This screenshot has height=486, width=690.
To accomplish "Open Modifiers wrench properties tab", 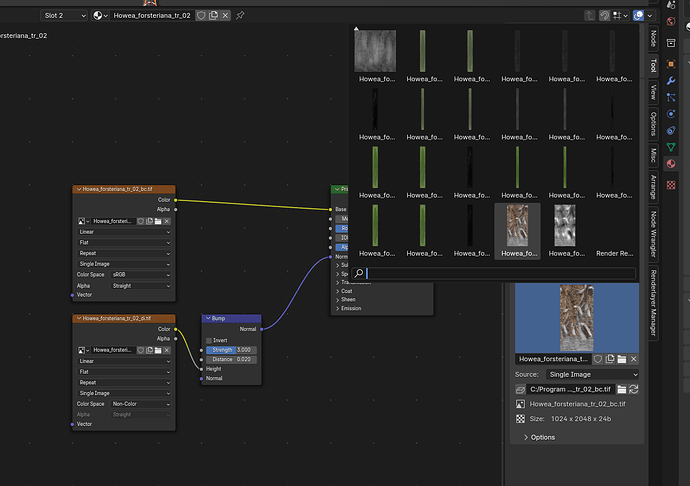I will click(x=671, y=81).
